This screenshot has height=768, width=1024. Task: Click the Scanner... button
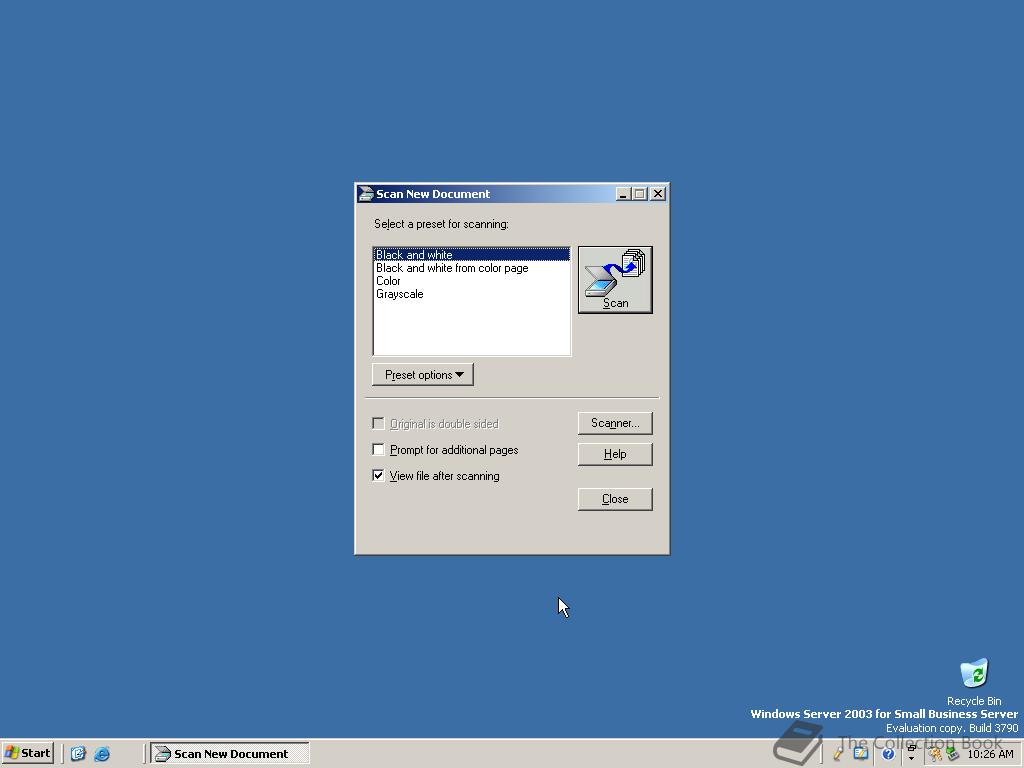(615, 423)
